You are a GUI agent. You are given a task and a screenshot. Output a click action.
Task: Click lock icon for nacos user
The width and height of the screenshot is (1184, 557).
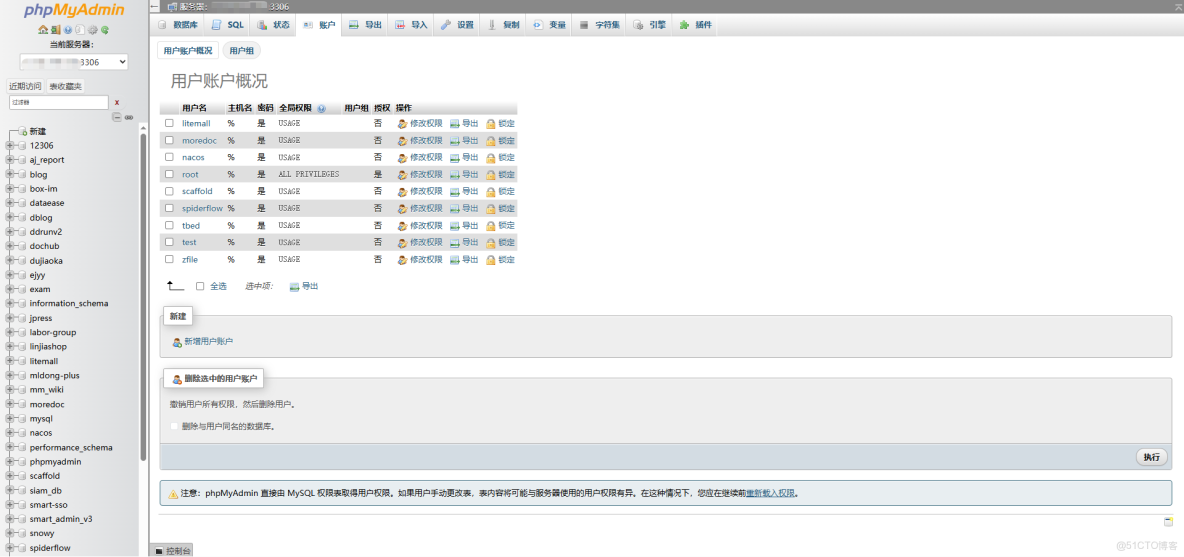pyautogui.click(x=491, y=158)
